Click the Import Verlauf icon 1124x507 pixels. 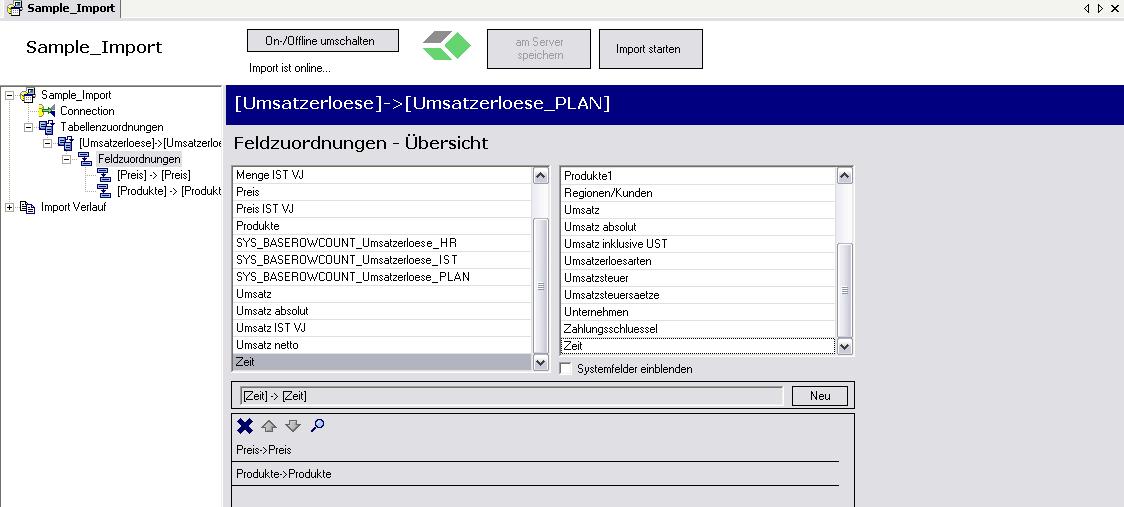28,207
